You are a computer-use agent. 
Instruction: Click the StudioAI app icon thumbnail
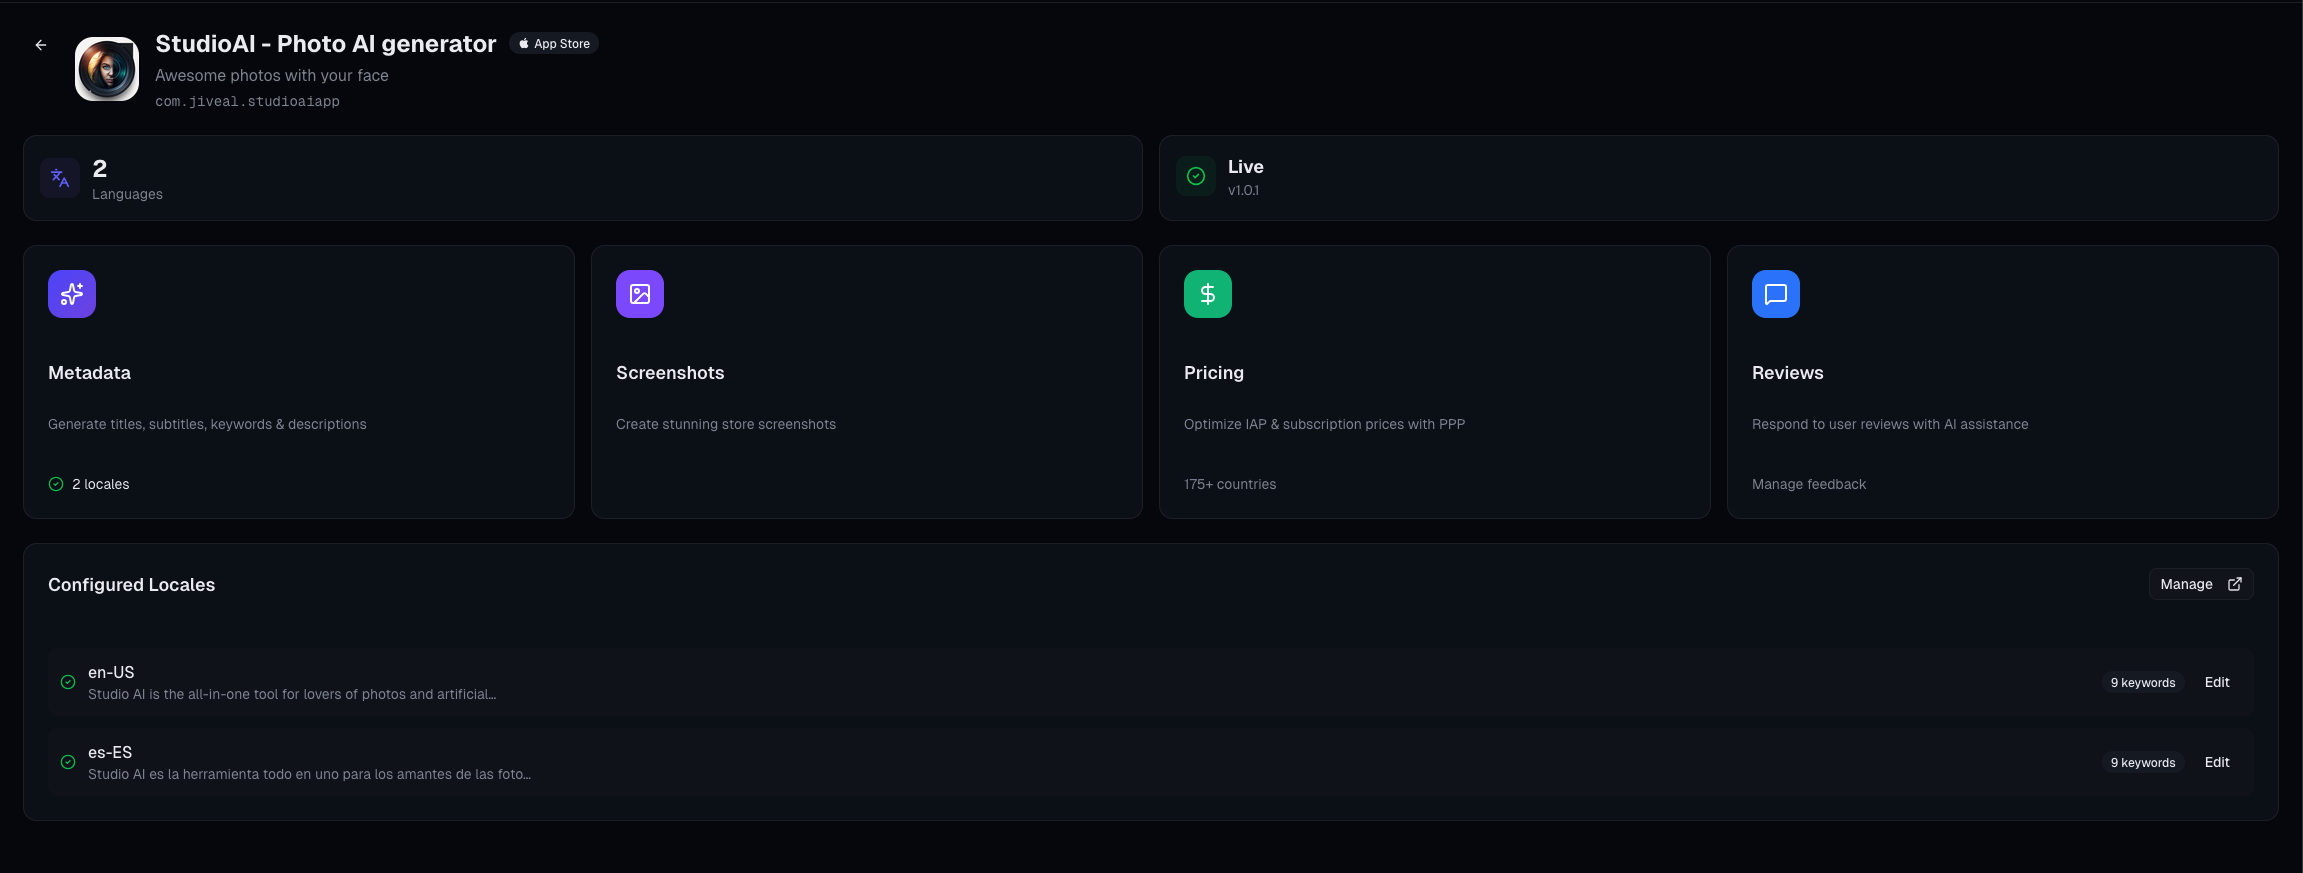pos(107,69)
